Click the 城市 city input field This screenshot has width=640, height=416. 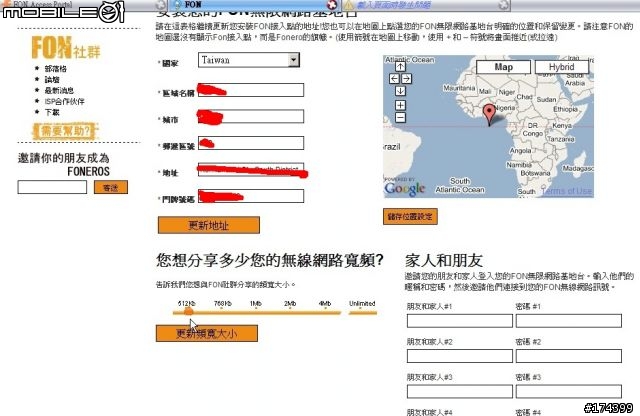pyautogui.click(x=251, y=116)
